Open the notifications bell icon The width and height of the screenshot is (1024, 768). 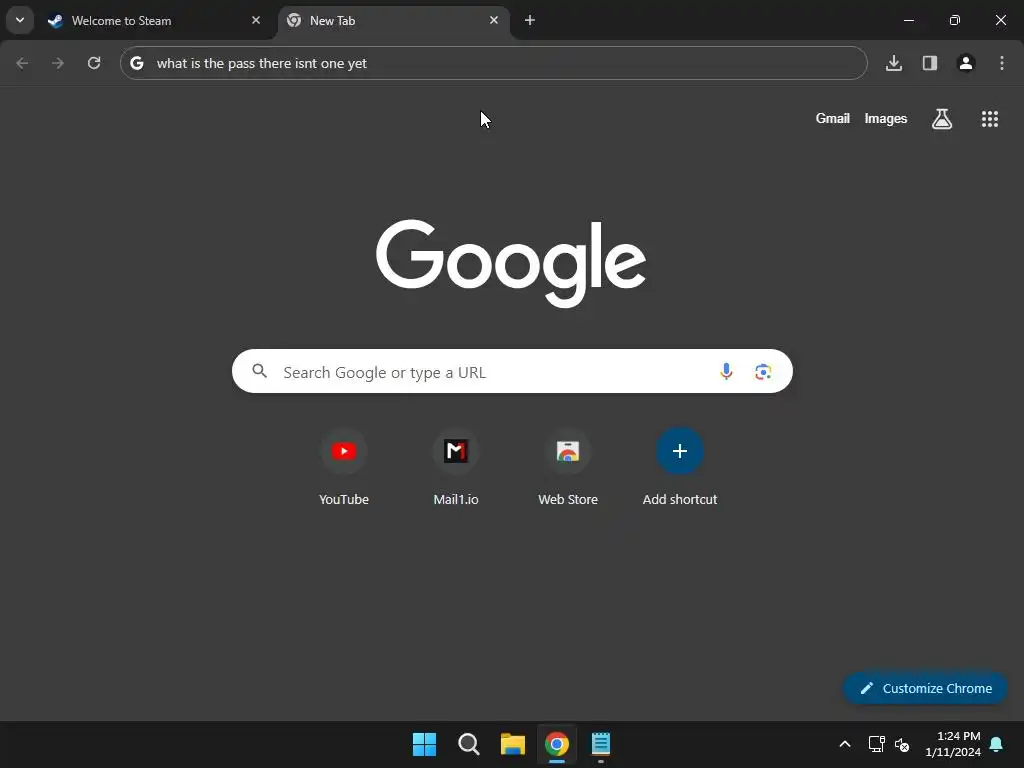(996, 744)
